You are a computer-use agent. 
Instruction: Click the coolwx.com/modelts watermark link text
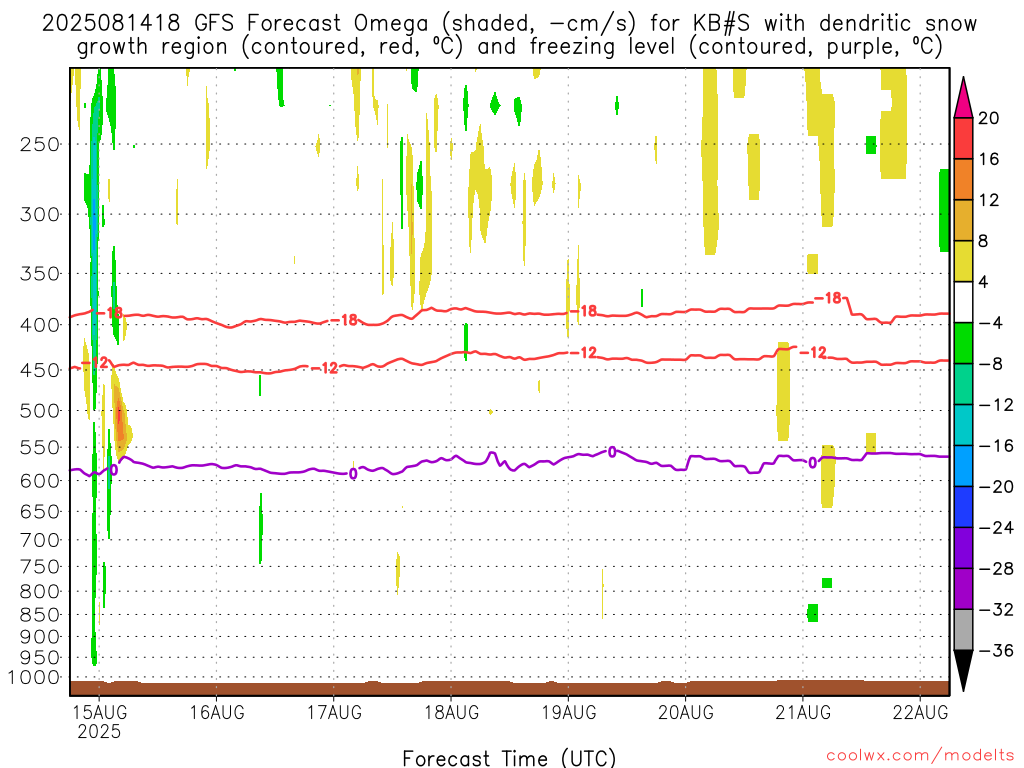(x=920, y=756)
